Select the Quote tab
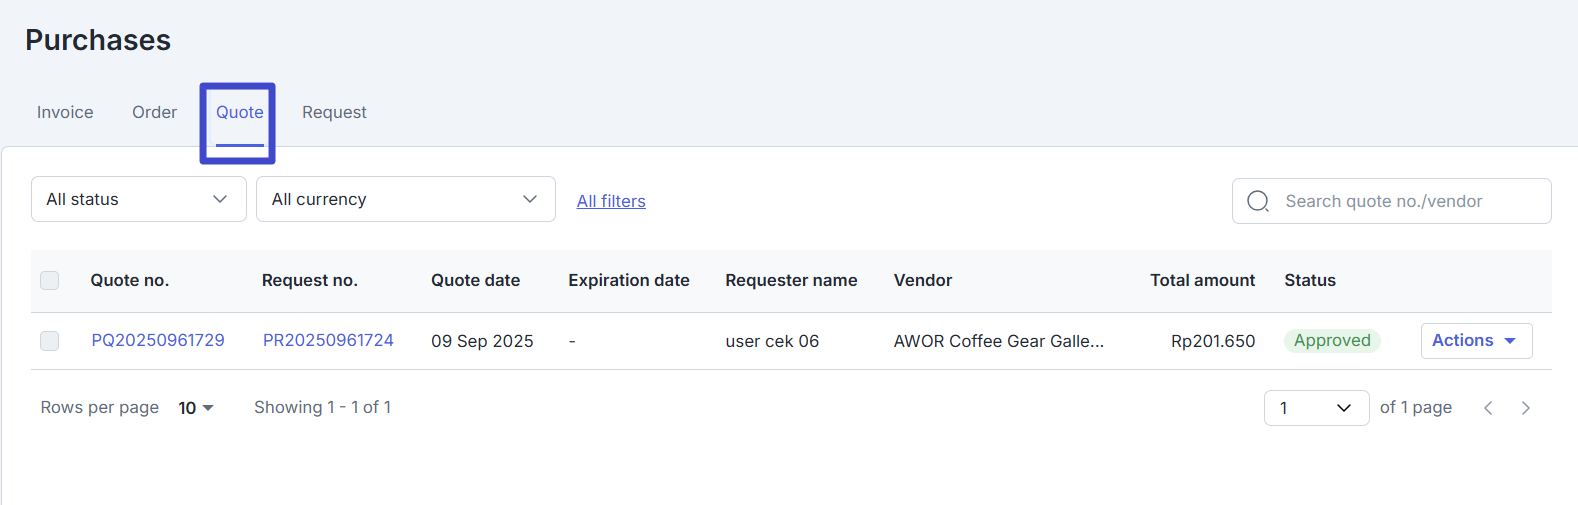The image size is (1578, 505). coord(240,112)
